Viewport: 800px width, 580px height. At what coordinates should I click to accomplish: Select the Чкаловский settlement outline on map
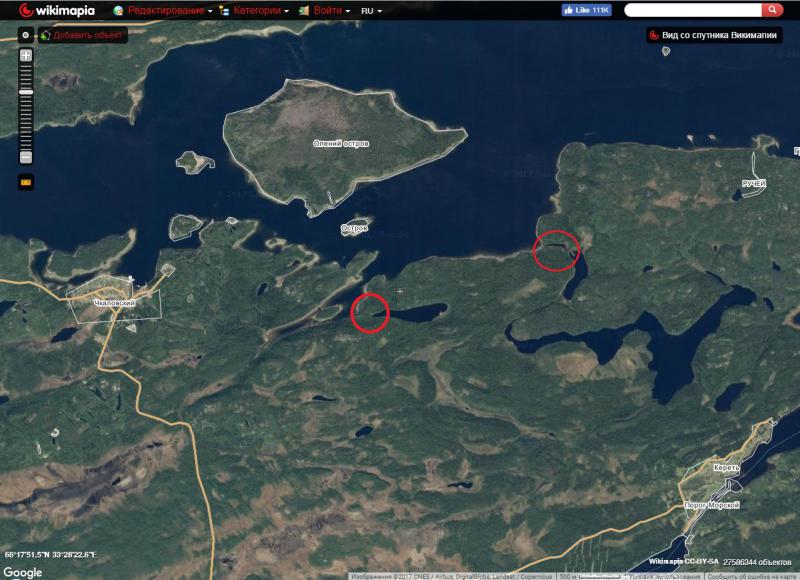click(113, 302)
